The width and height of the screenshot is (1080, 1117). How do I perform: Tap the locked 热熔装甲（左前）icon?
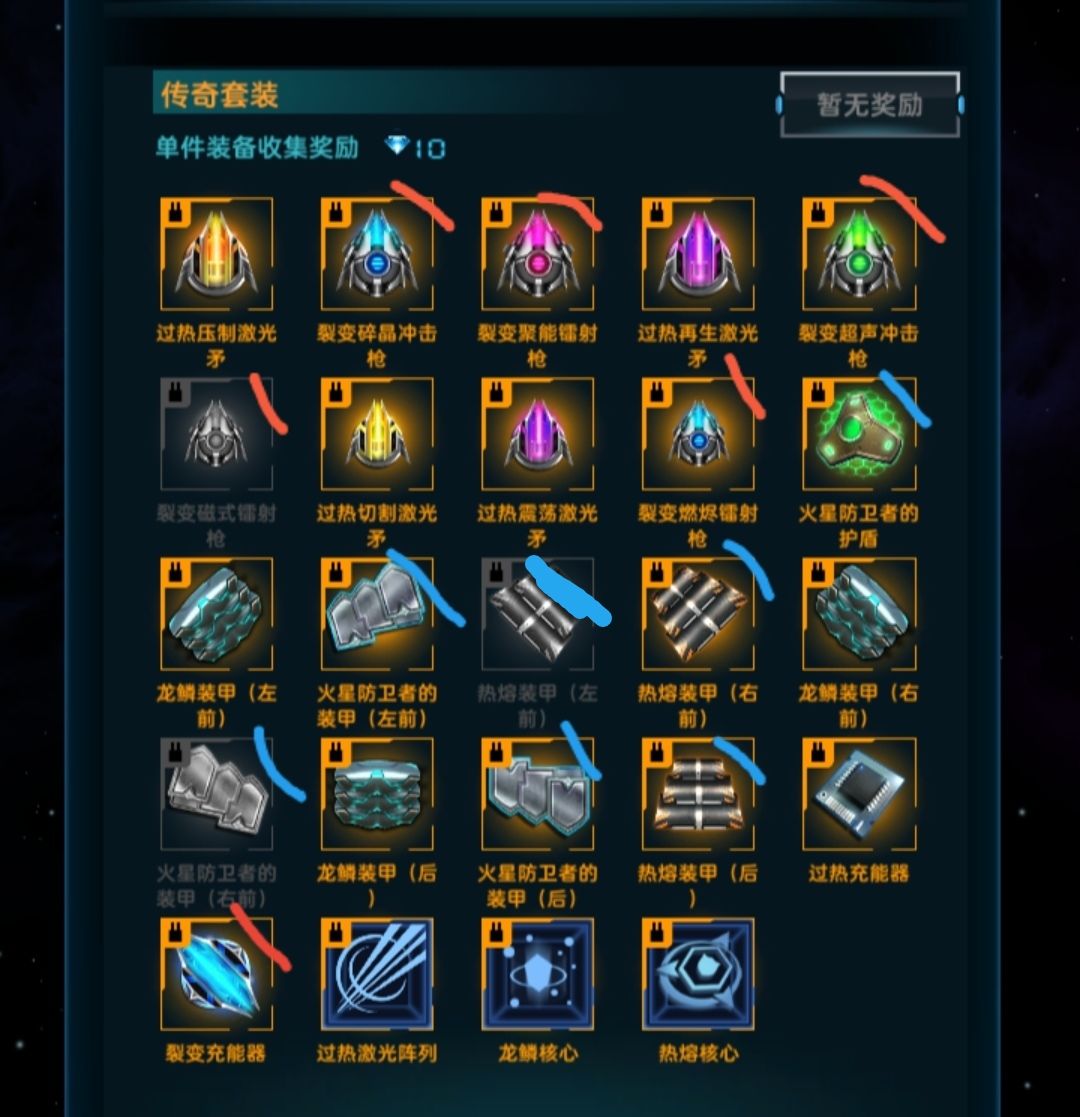tap(538, 614)
